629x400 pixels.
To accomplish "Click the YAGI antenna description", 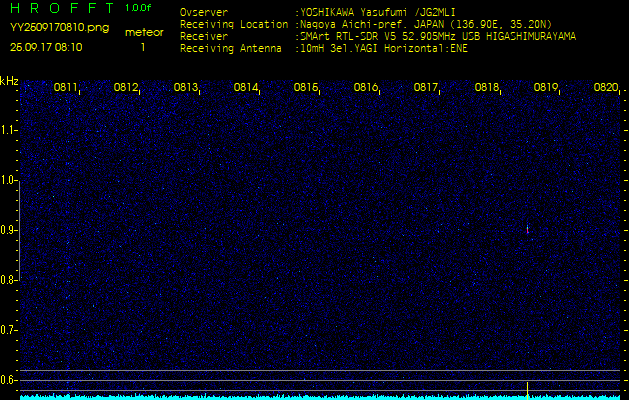I will click(384, 47).
